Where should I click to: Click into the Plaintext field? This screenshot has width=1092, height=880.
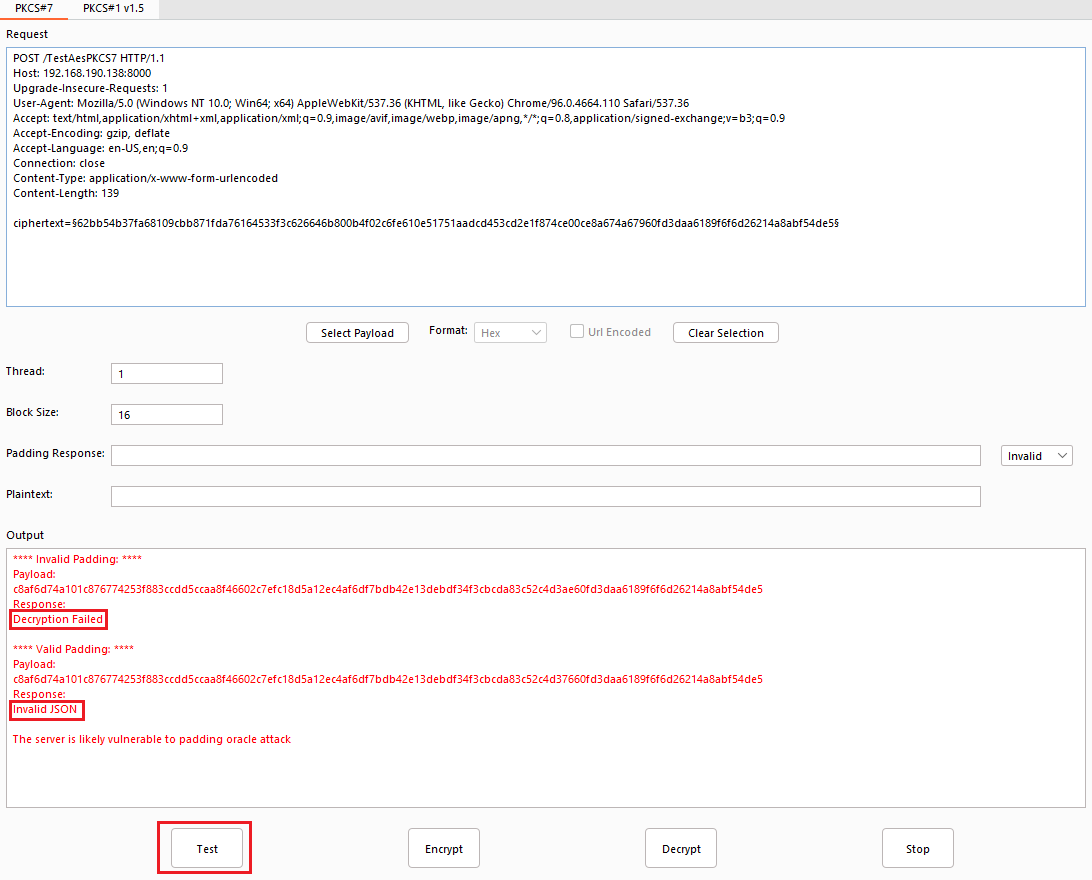click(545, 496)
